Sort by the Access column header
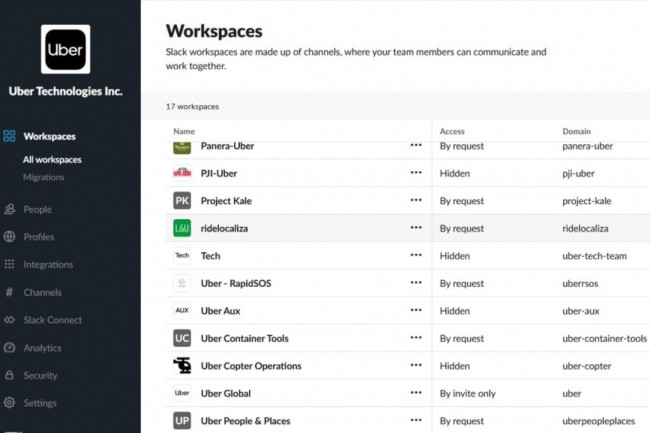 (452, 131)
